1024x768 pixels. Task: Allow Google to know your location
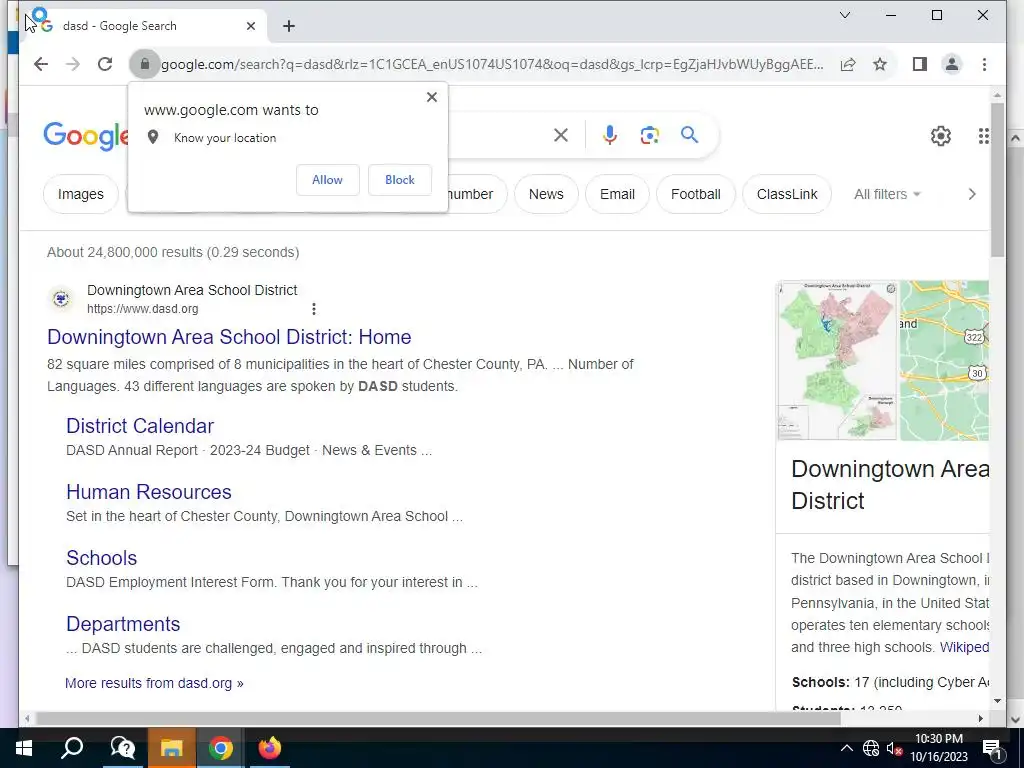point(327,180)
